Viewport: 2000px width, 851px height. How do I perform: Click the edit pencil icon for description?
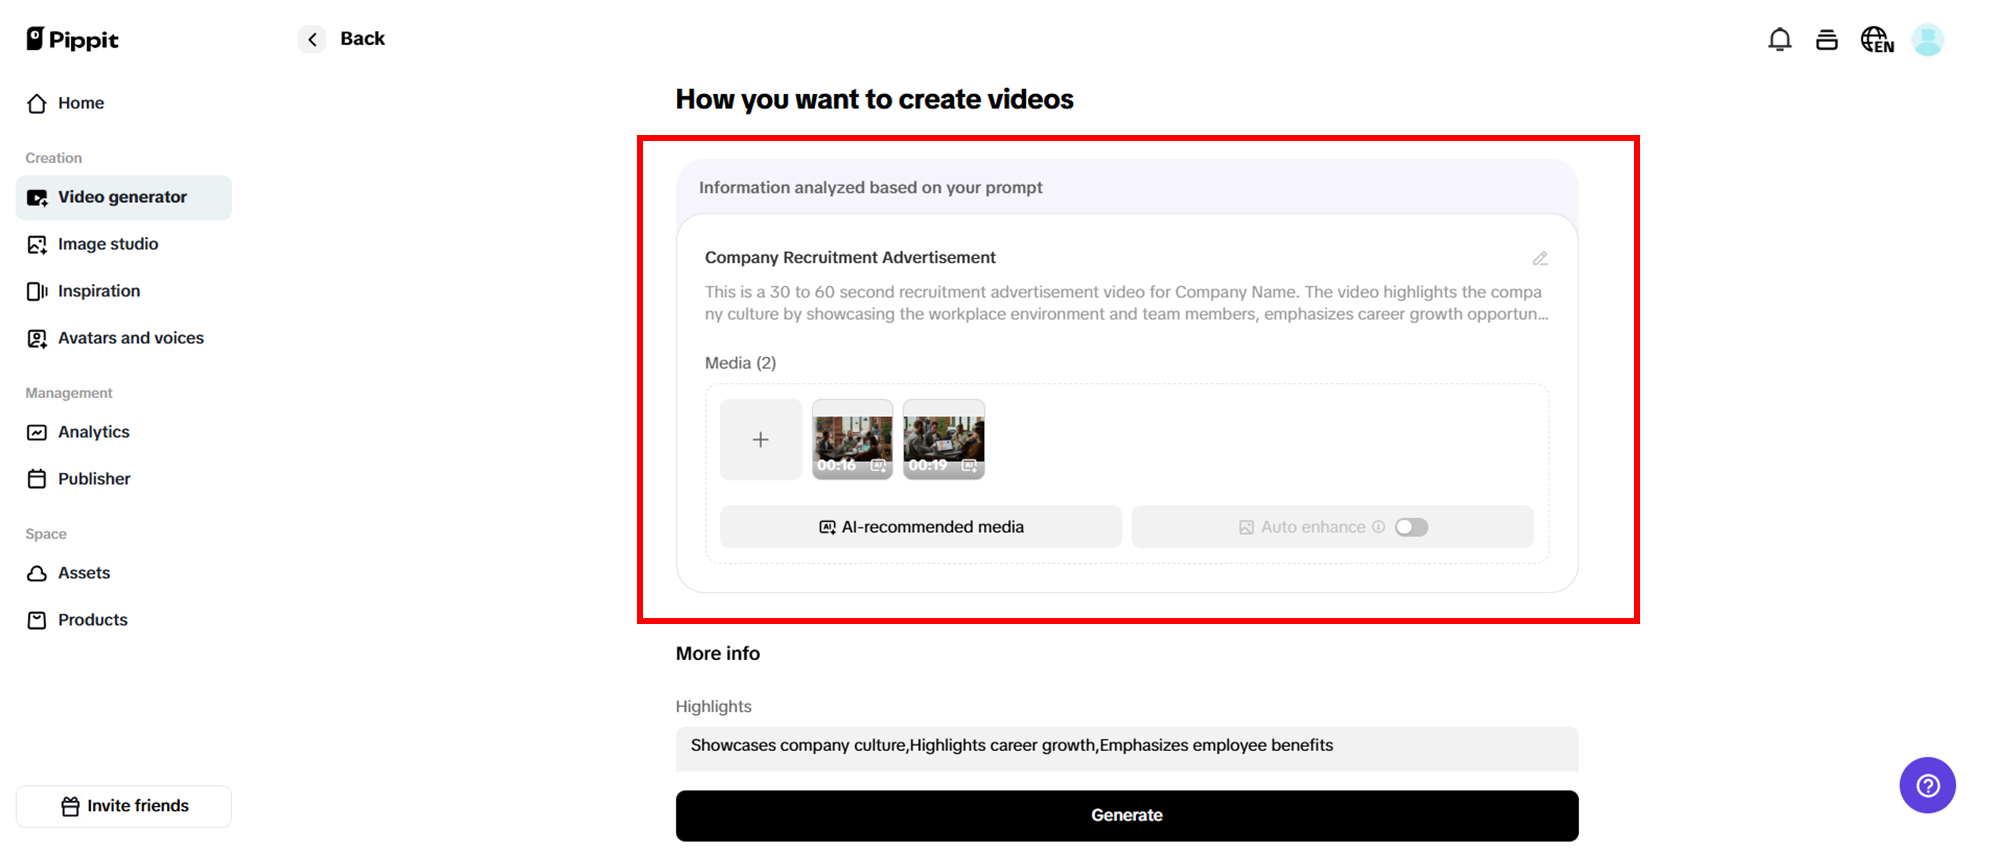pyautogui.click(x=1540, y=259)
